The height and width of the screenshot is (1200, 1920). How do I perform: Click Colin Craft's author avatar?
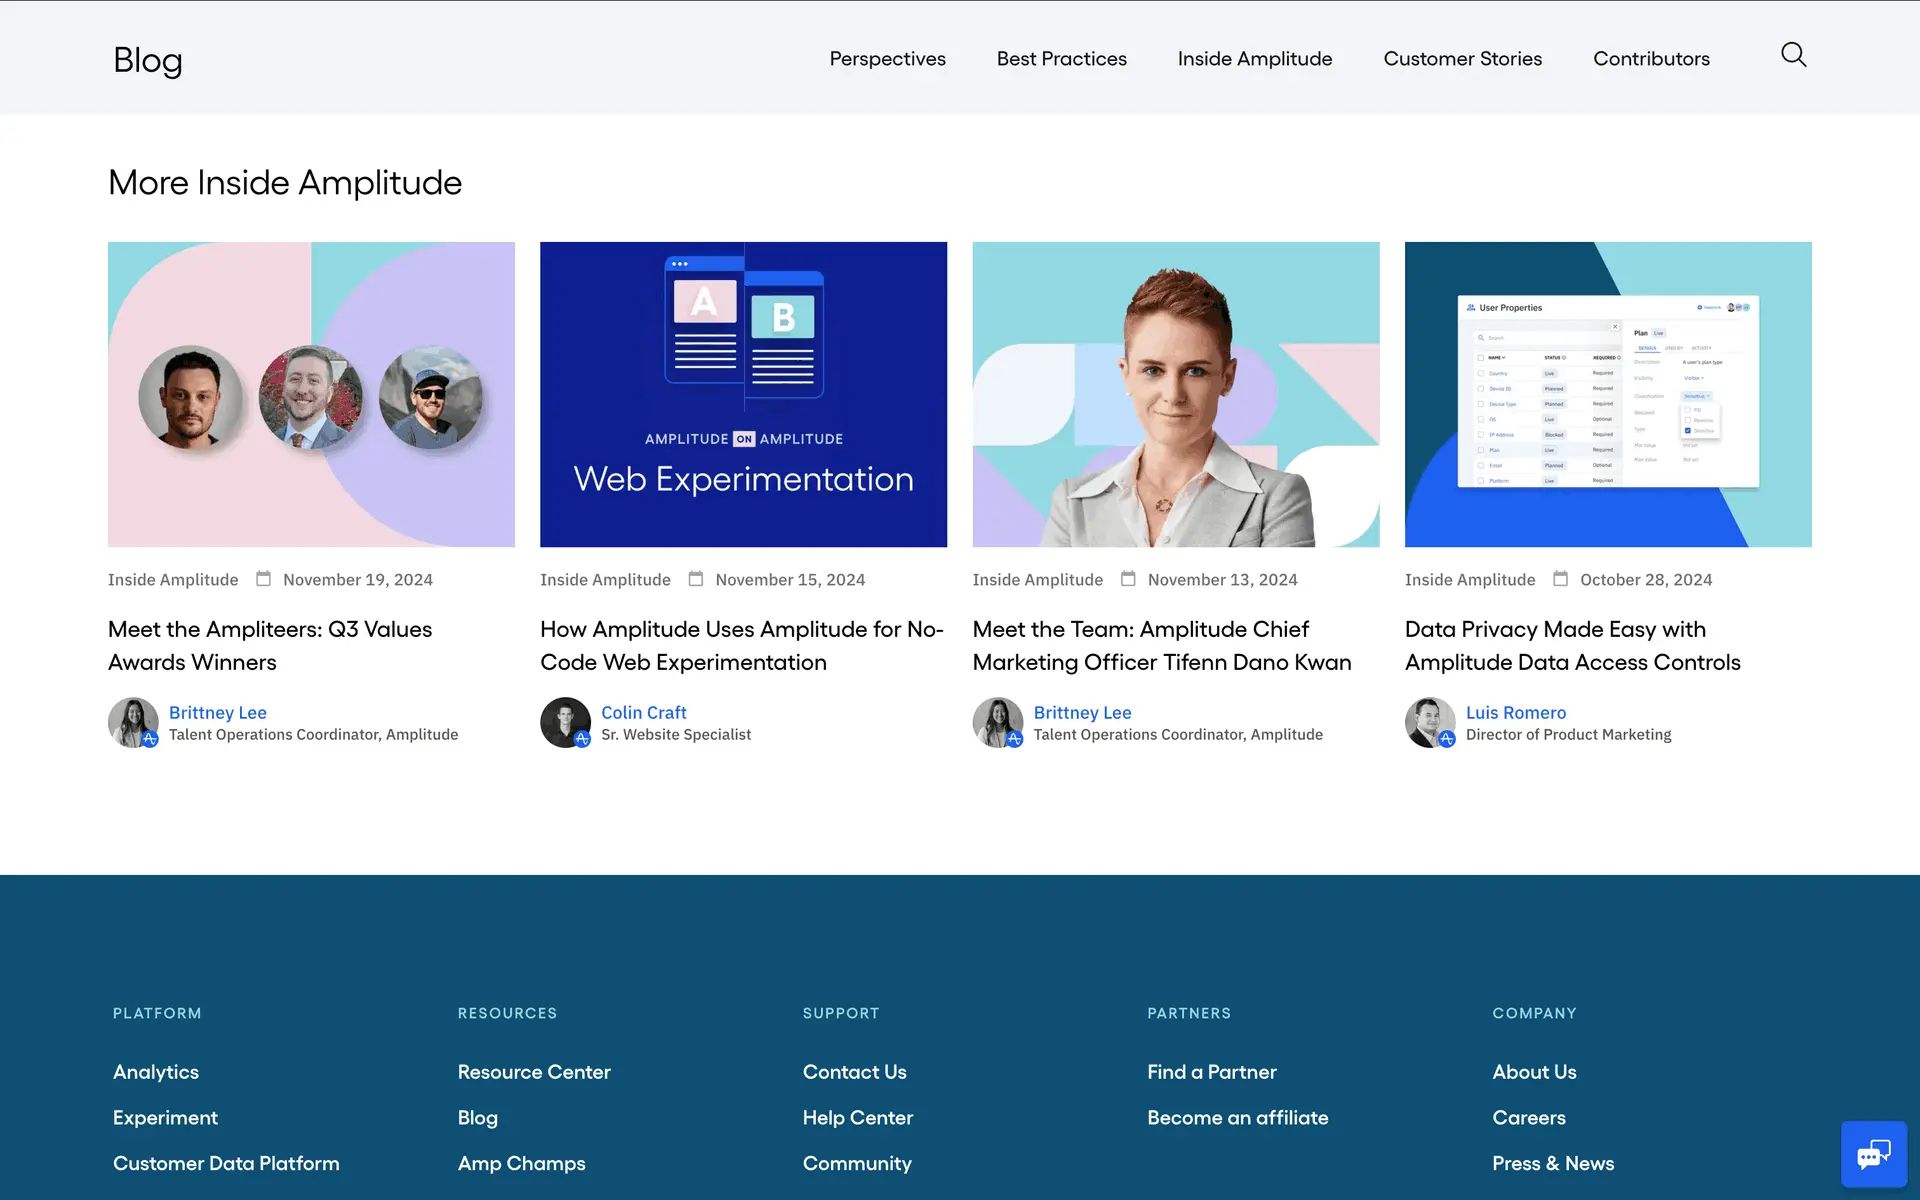(565, 722)
